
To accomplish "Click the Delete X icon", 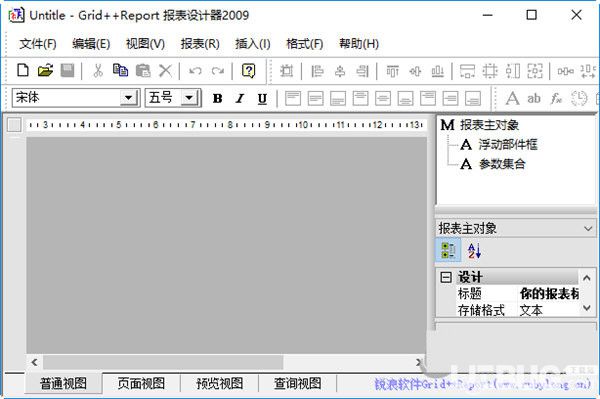I will (165, 71).
